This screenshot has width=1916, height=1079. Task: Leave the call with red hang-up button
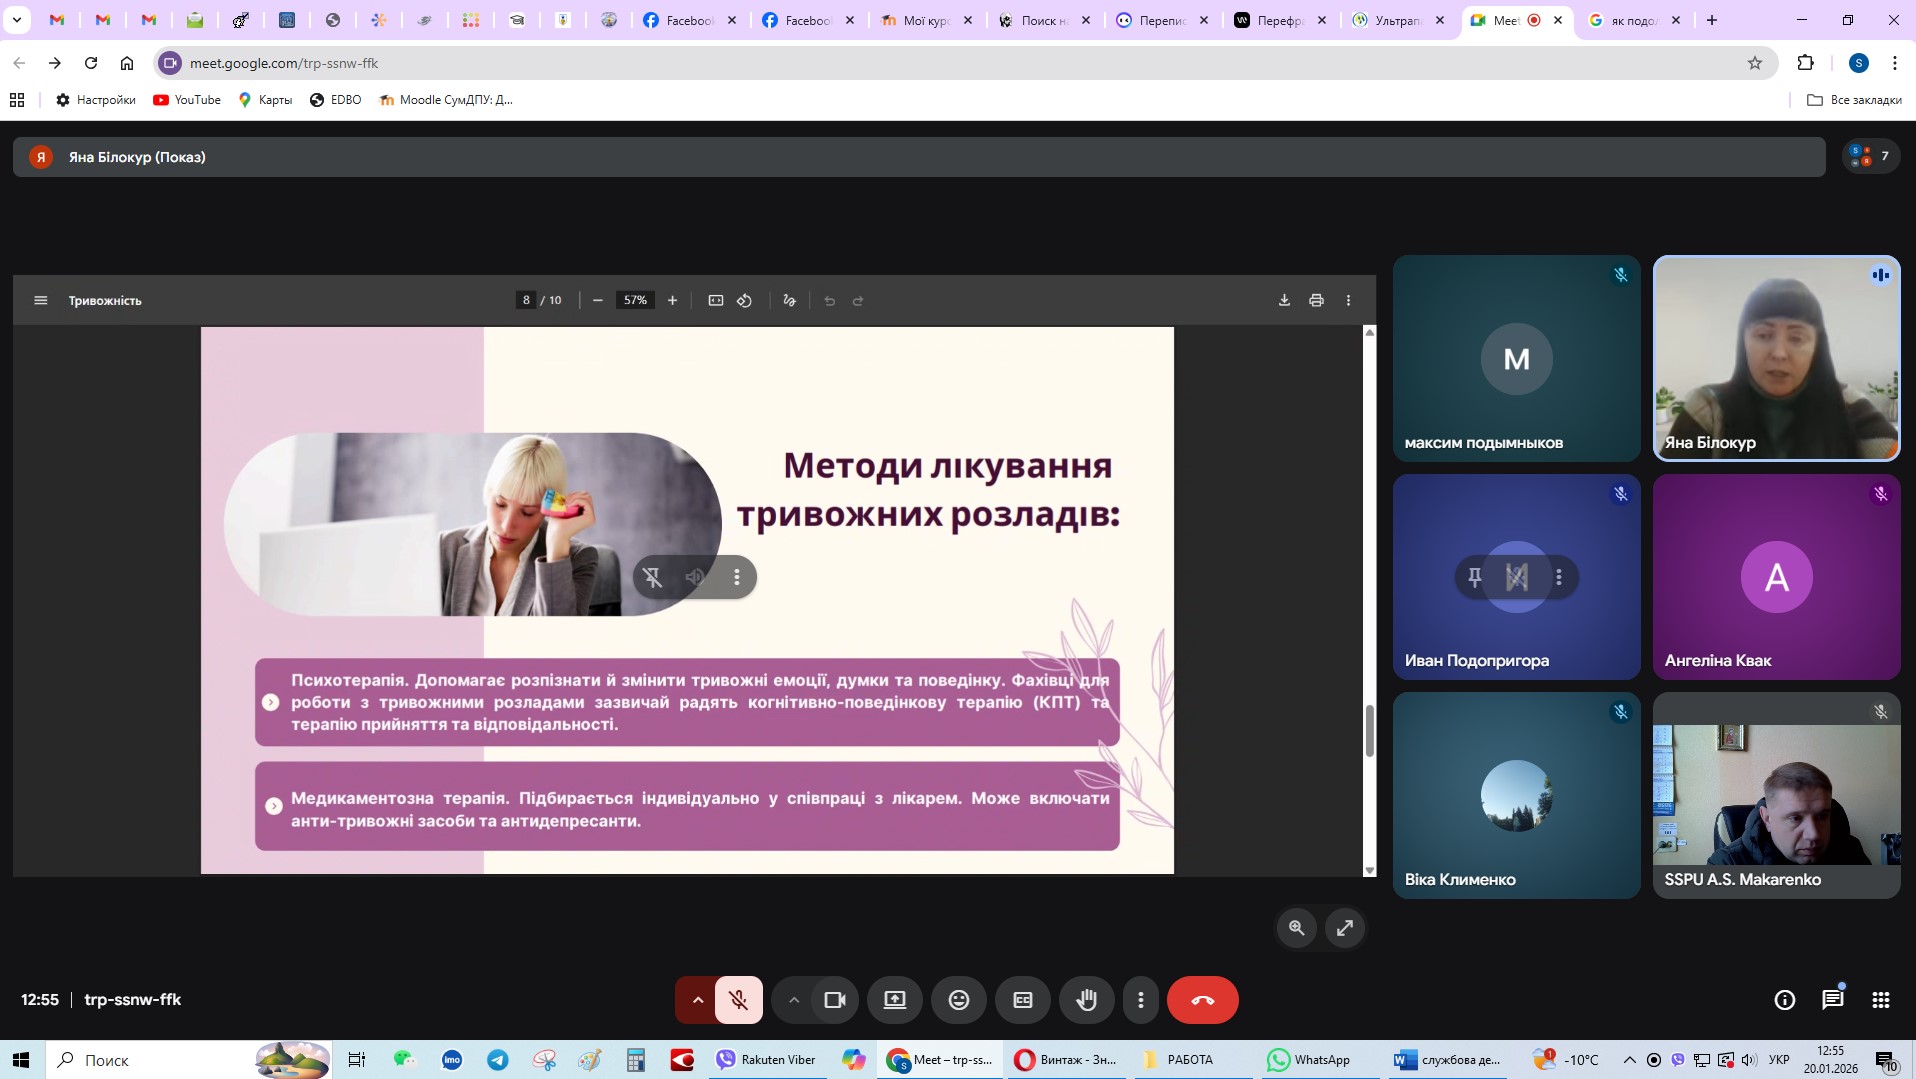click(x=1202, y=1000)
